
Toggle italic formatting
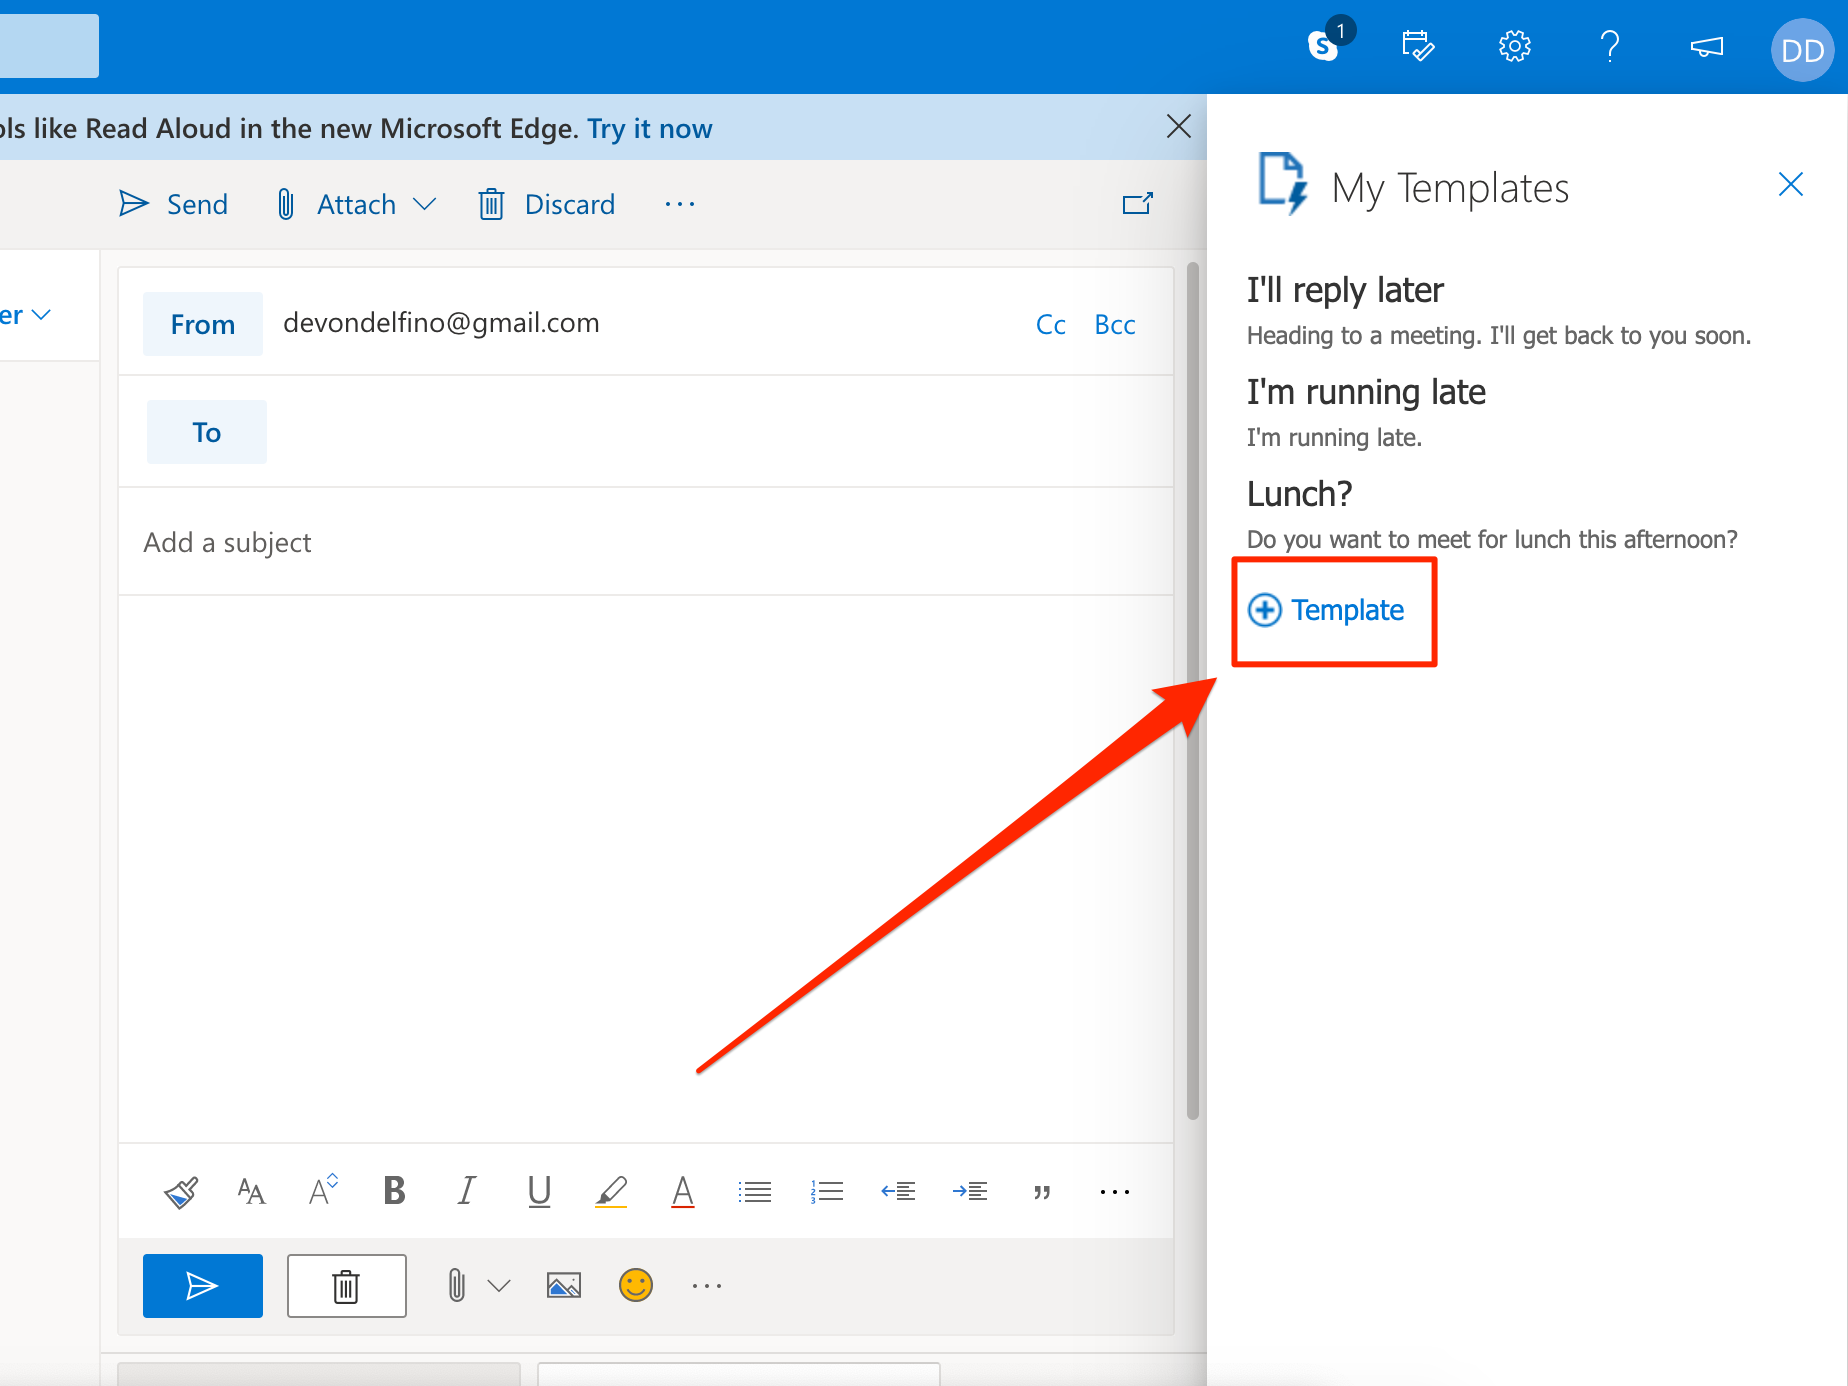466,1191
